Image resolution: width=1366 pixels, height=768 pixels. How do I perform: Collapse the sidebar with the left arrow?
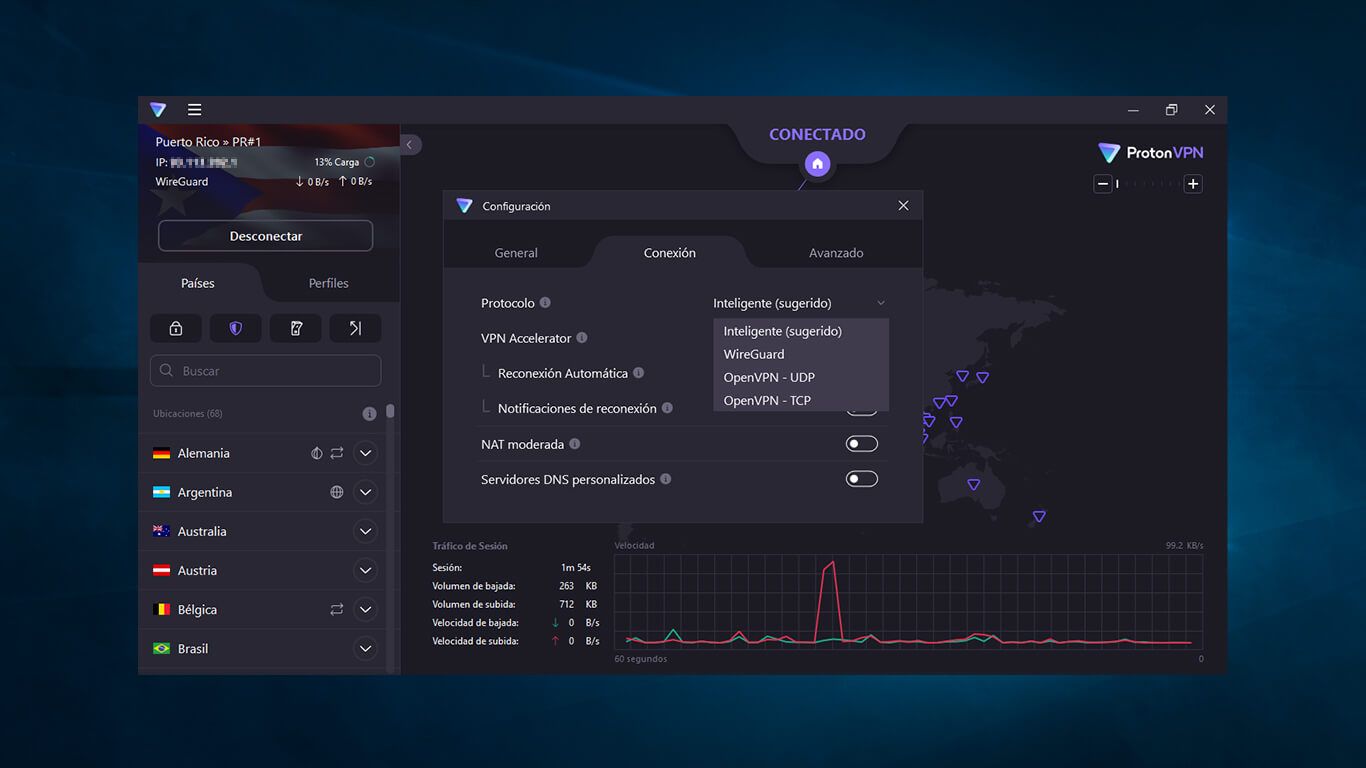(x=409, y=145)
